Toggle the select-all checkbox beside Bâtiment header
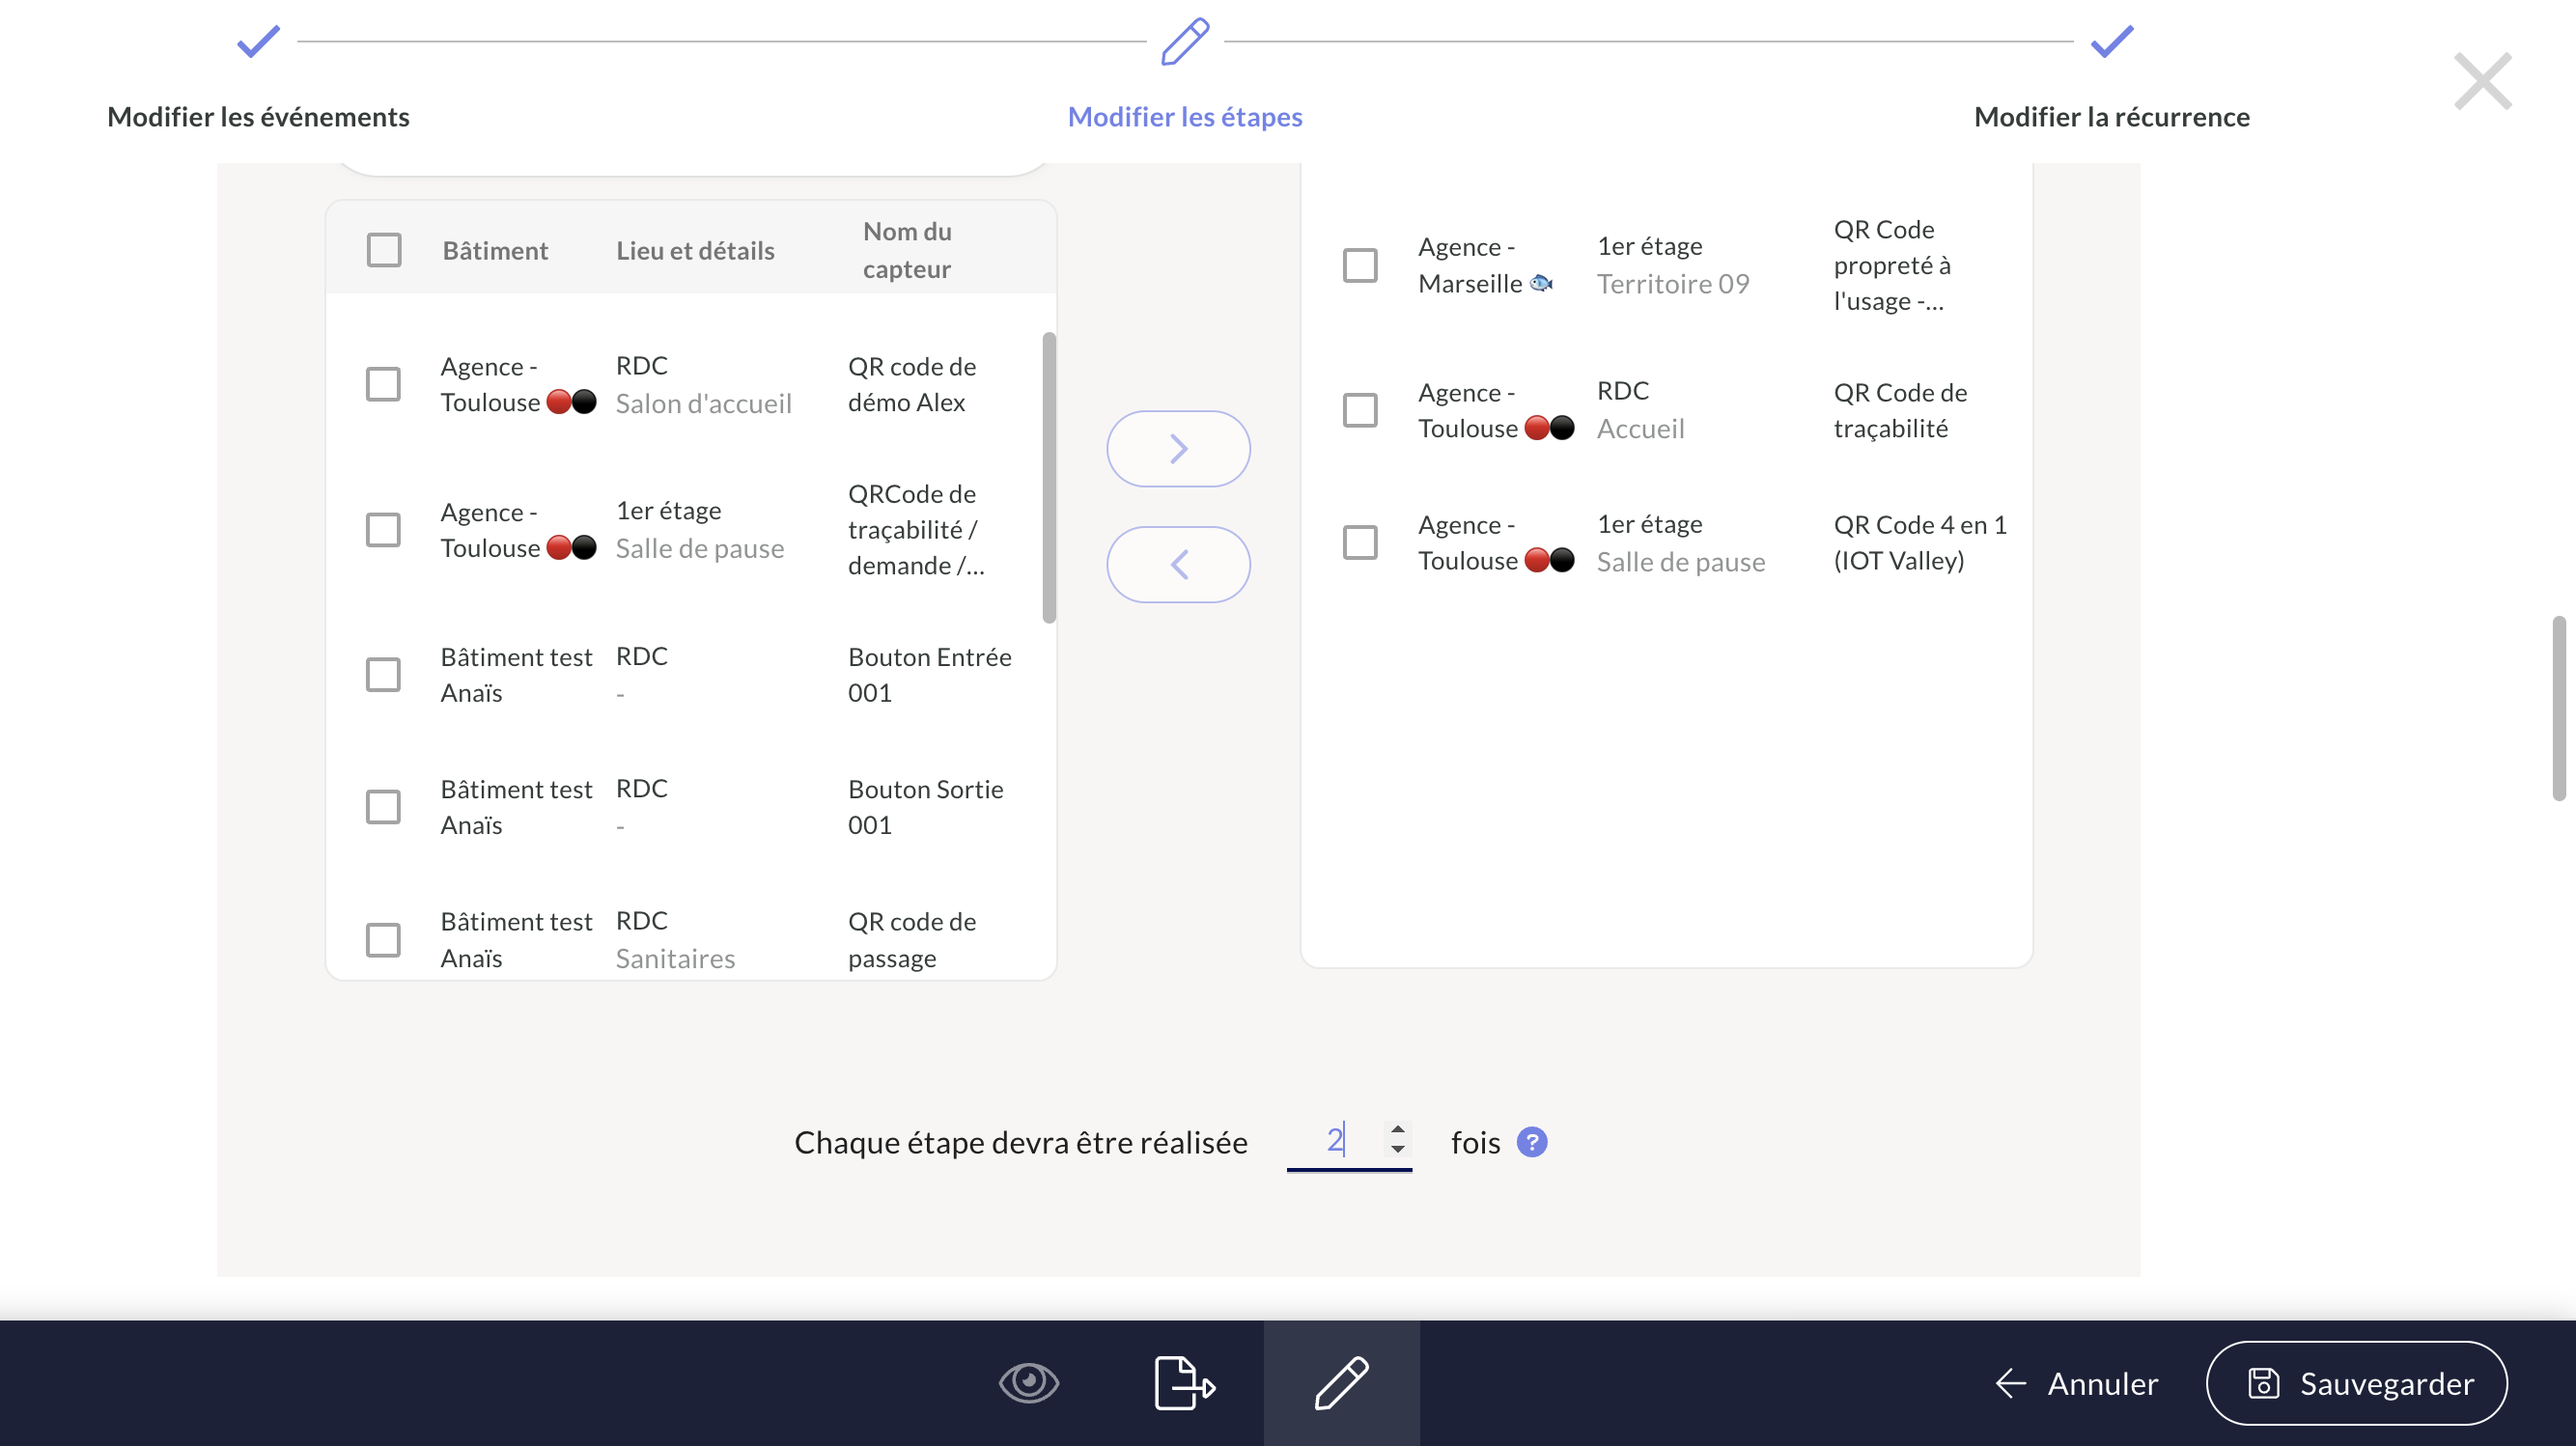This screenshot has width=2576, height=1446. 384,250
